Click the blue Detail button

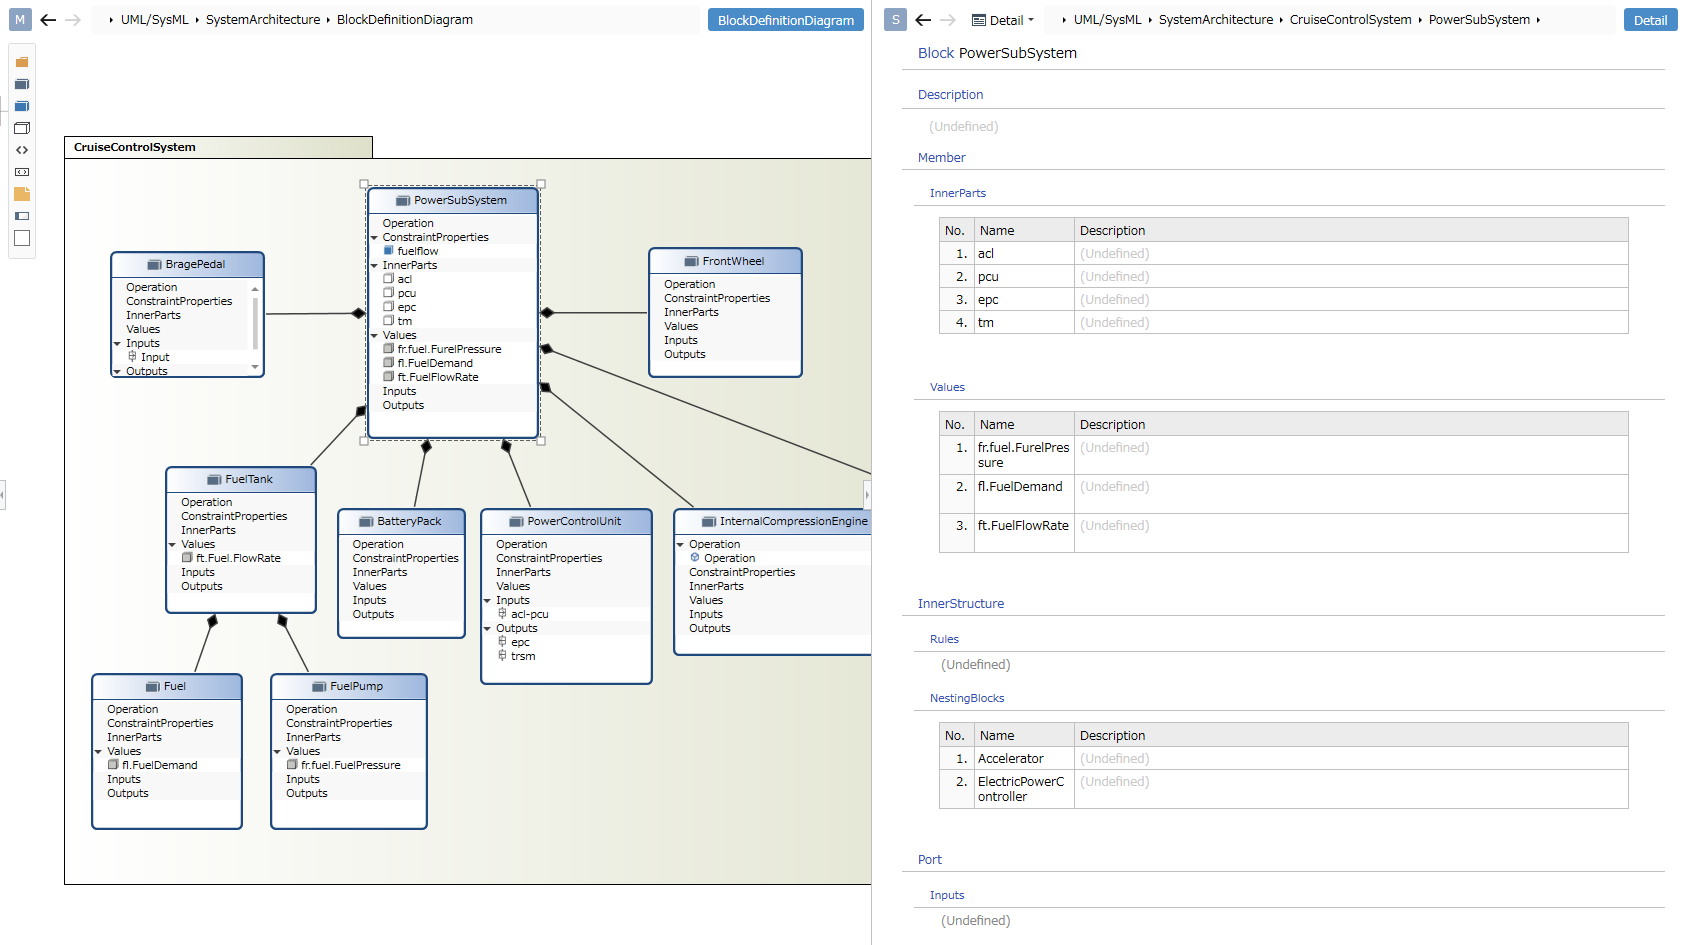pyautogui.click(x=1650, y=20)
